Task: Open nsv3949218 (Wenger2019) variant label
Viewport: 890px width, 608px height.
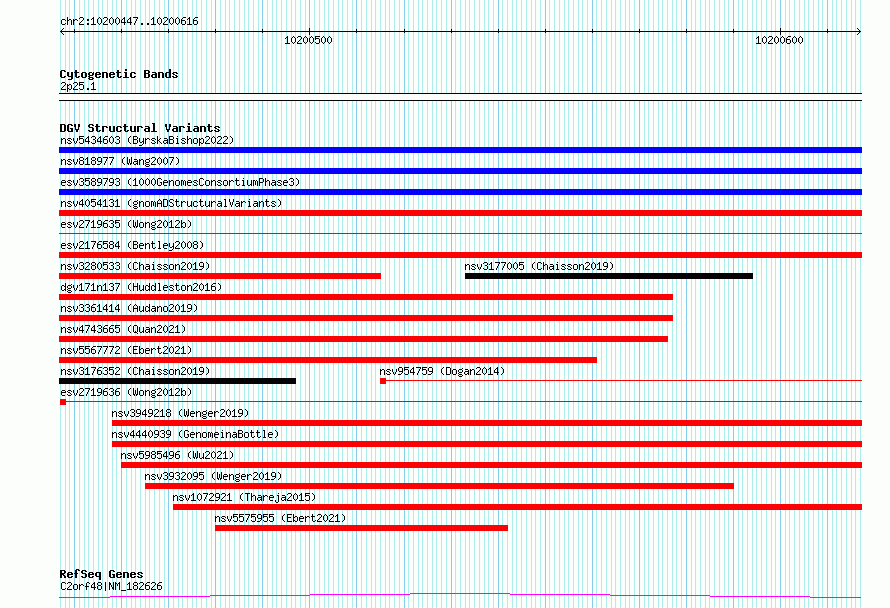Action: [180, 413]
